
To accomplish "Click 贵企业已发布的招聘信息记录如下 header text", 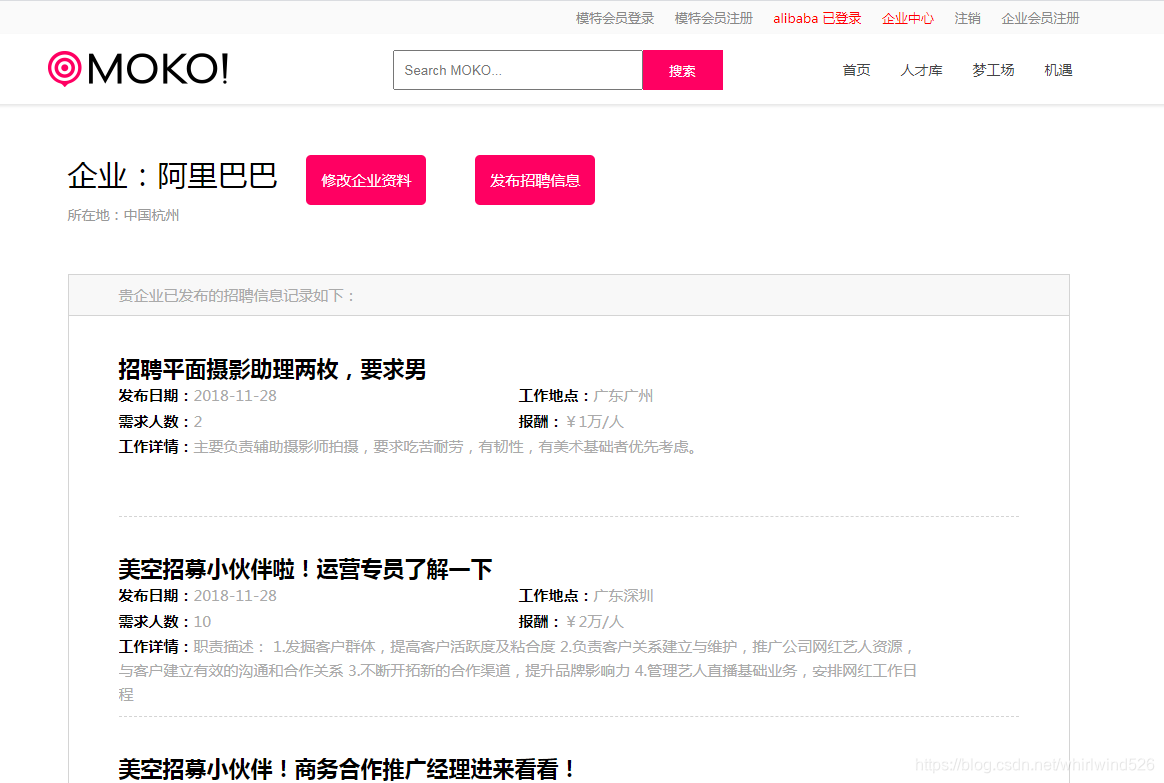I will point(237,295).
